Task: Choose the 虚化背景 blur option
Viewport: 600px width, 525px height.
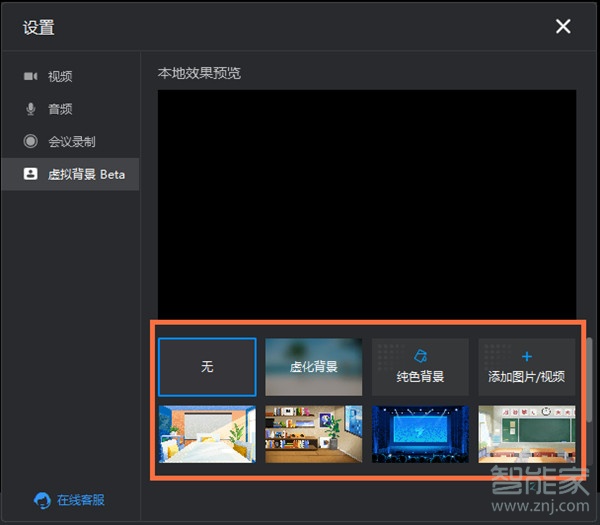Action: pos(314,367)
